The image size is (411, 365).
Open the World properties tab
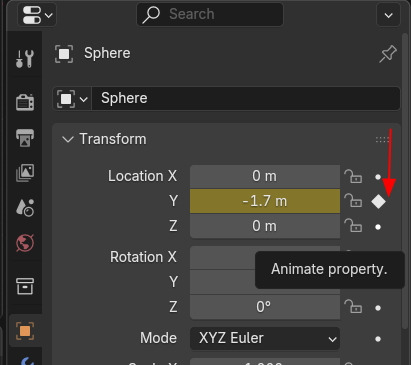pyautogui.click(x=25, y=243)
